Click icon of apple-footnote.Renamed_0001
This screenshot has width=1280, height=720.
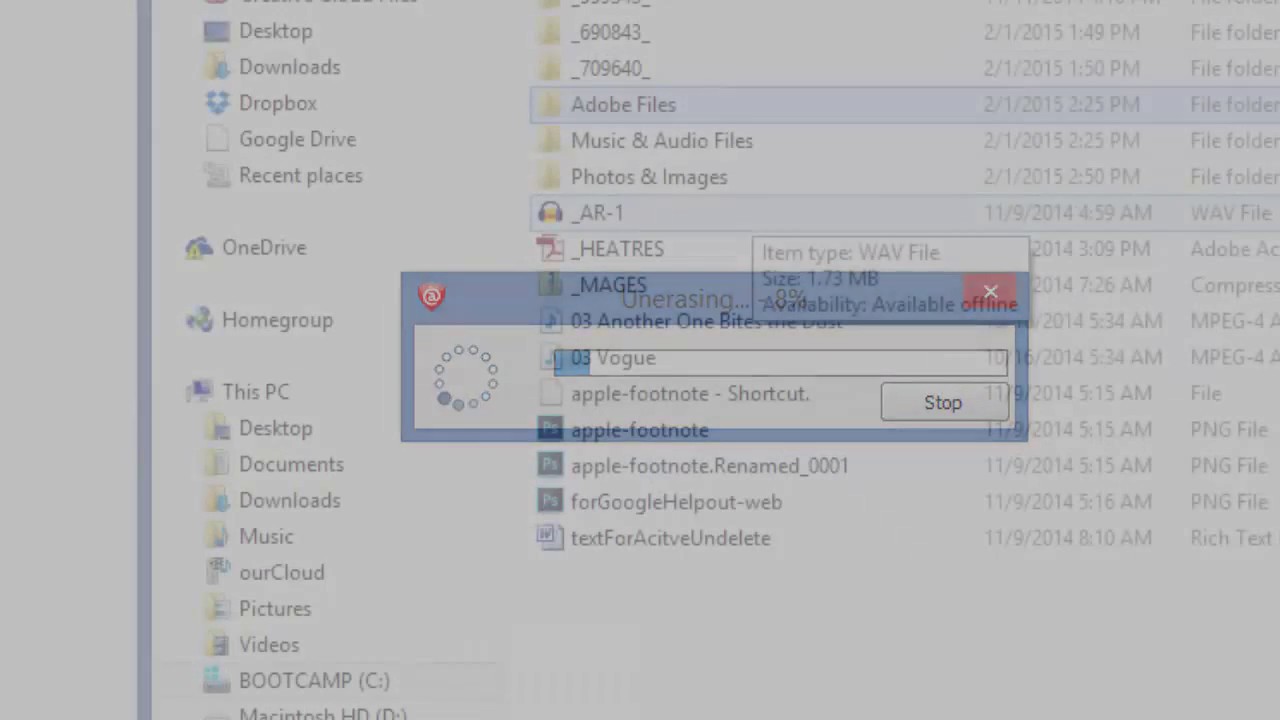(550, 466)
